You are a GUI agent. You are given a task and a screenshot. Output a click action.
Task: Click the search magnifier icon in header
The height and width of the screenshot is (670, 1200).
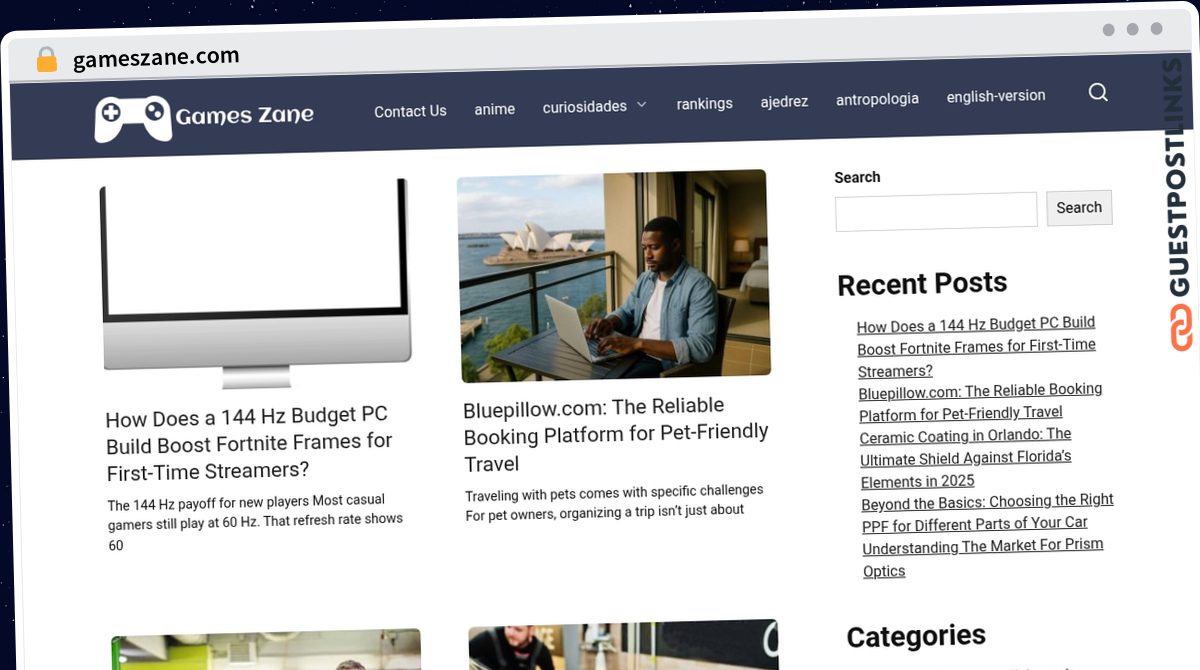point(1098,93)
